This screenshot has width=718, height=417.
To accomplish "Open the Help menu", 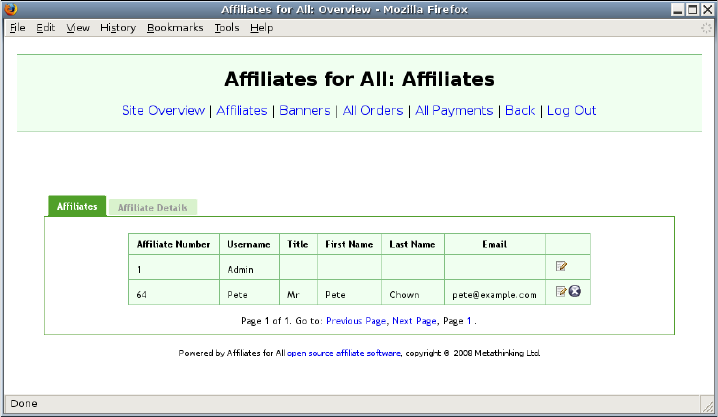I will pyautogui.click(x=261, y=28).
